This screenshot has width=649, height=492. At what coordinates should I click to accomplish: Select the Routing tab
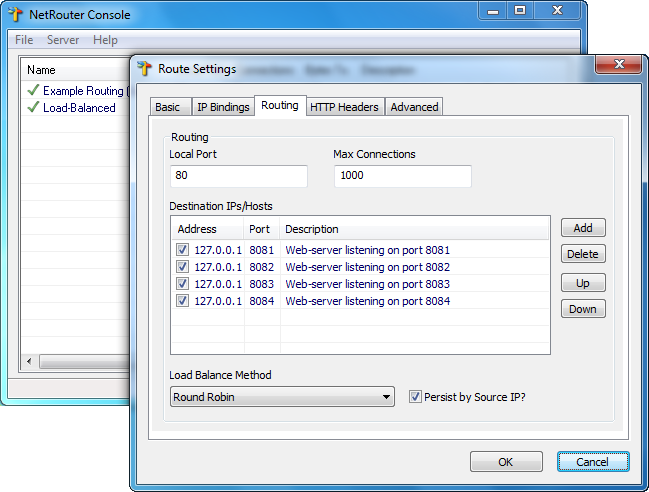tap(280, 106)
